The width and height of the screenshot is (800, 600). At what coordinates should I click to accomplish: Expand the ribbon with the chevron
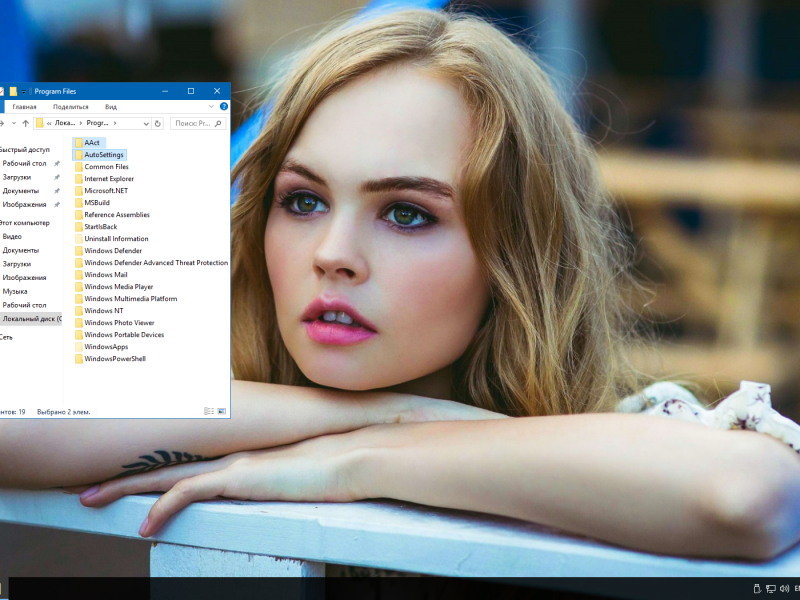pos(211,106)
